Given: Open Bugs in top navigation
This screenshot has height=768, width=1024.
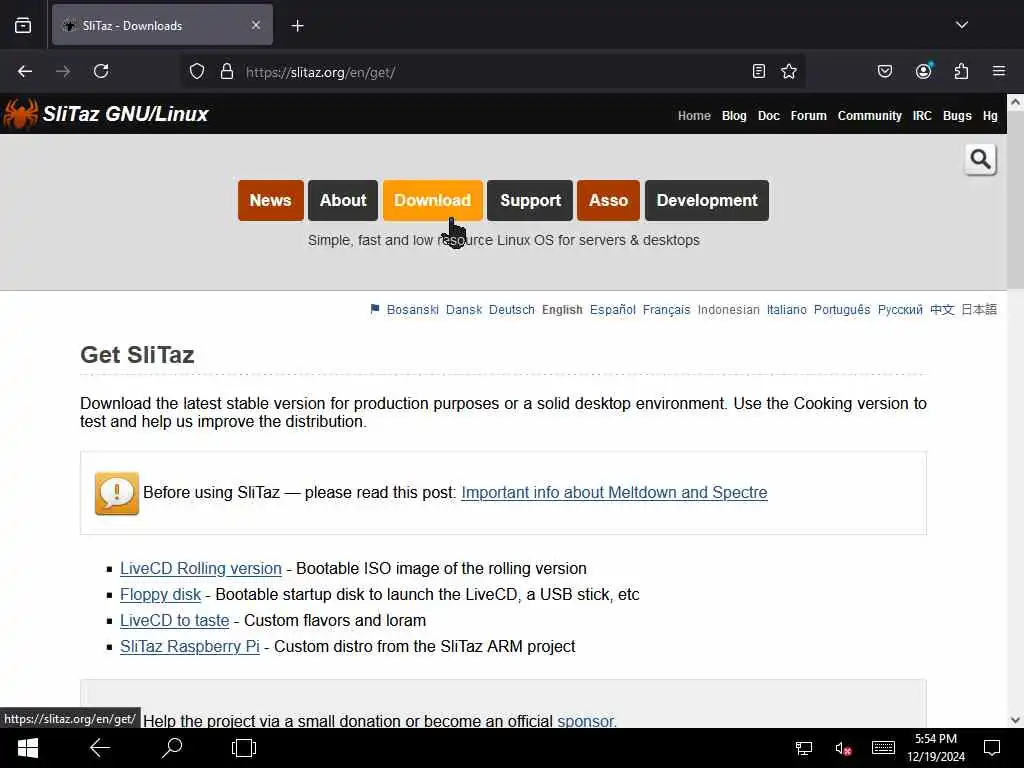Looking at the screenshot, I should [957, 116].
